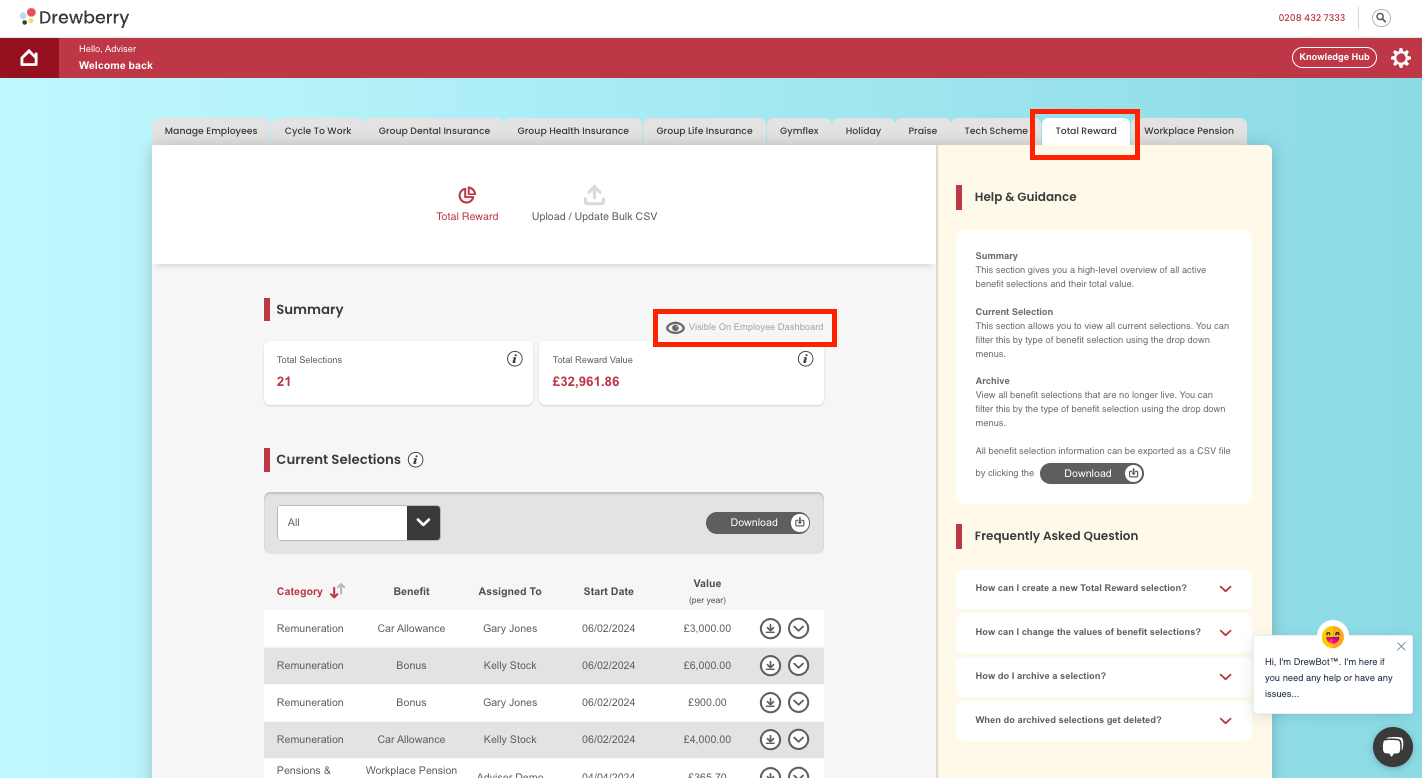Toggle Visible On Employee Dashboard eye
Screen dimensions: 1422x778
[x=675, y=327]
